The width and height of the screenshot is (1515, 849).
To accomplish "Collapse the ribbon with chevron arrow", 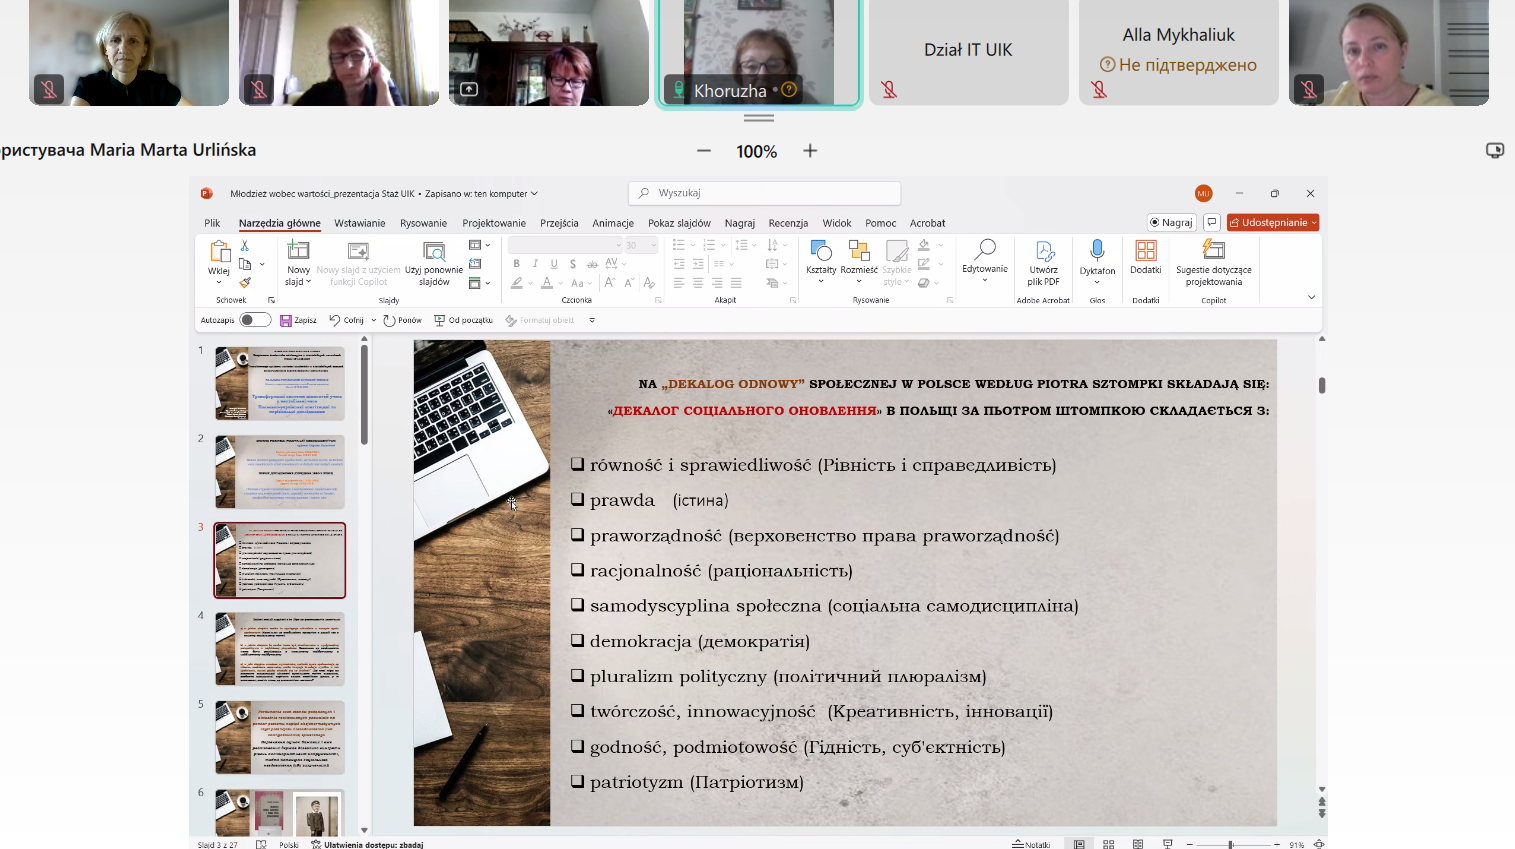I will [1311, 297].
